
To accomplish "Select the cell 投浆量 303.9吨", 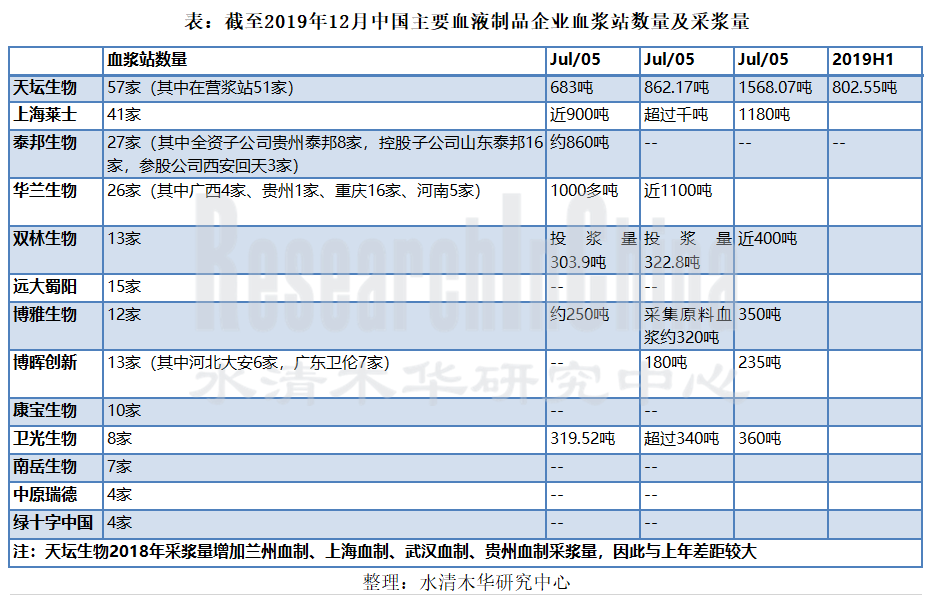I will (593, 251).
